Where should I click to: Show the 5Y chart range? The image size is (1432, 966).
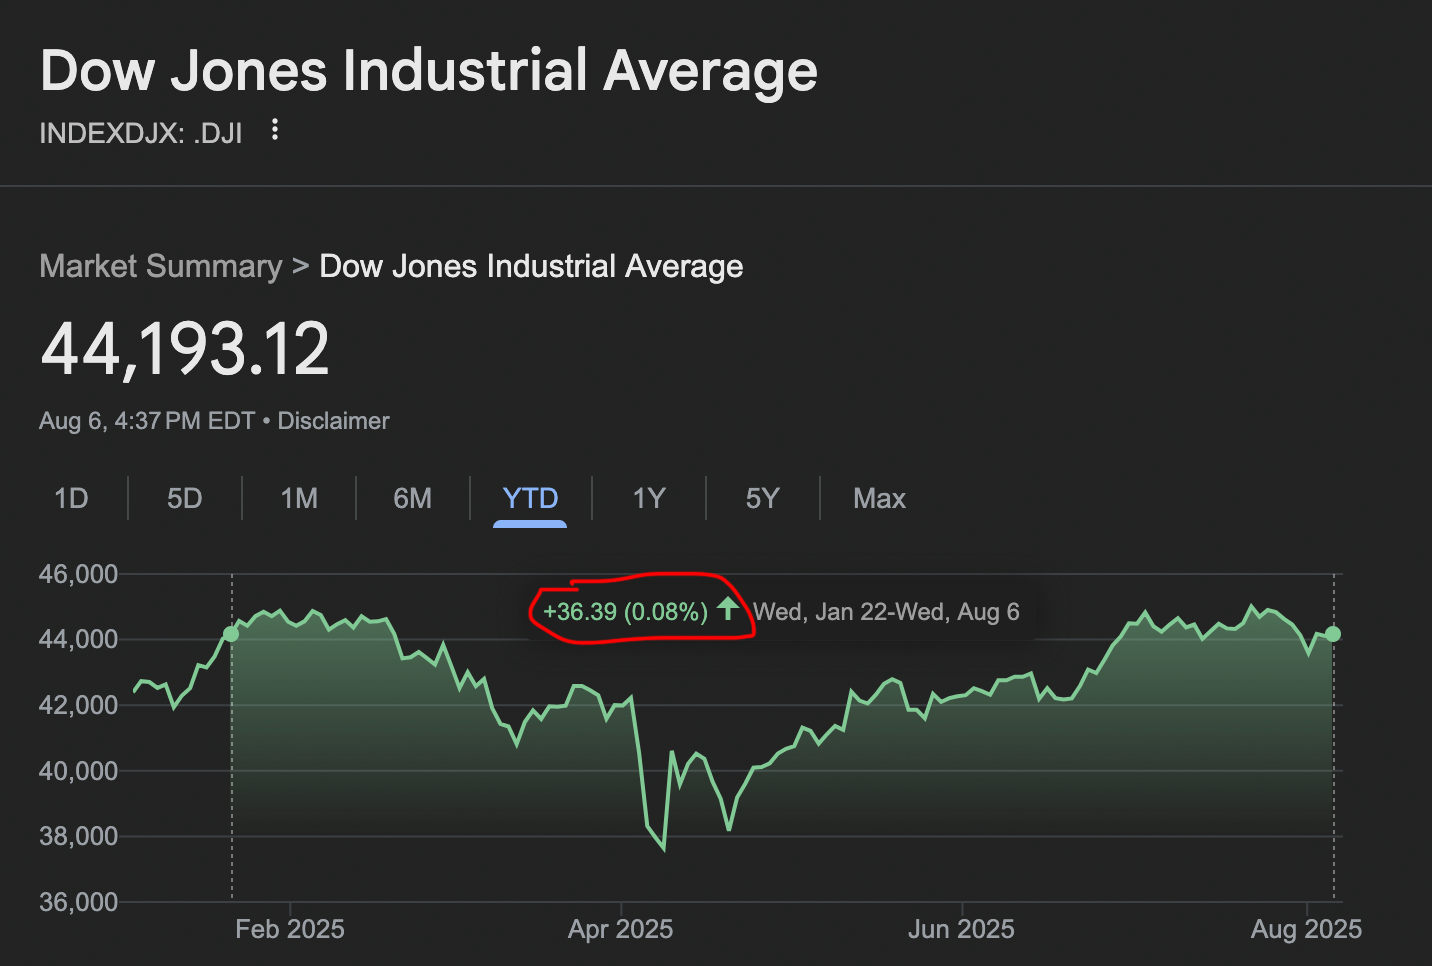coord(762,498)
